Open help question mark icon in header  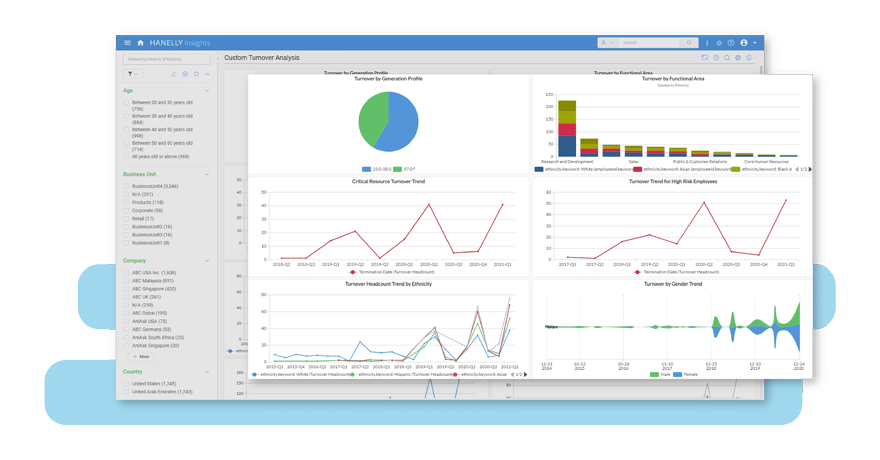731,43
